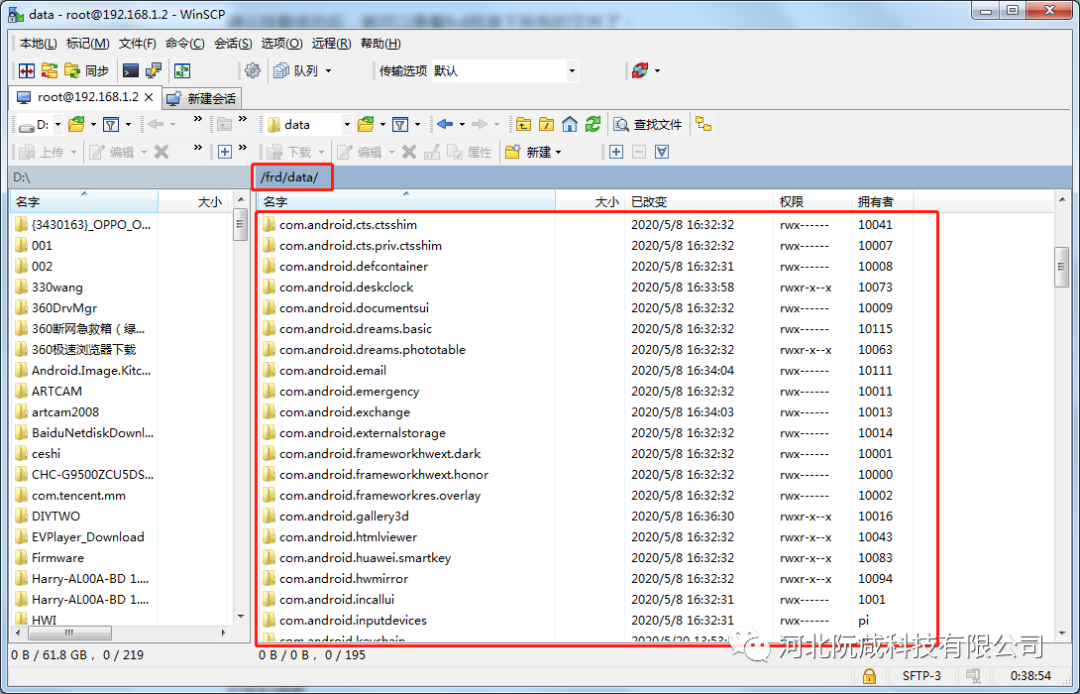Open the 帮助(H) menu

(381, 43)
